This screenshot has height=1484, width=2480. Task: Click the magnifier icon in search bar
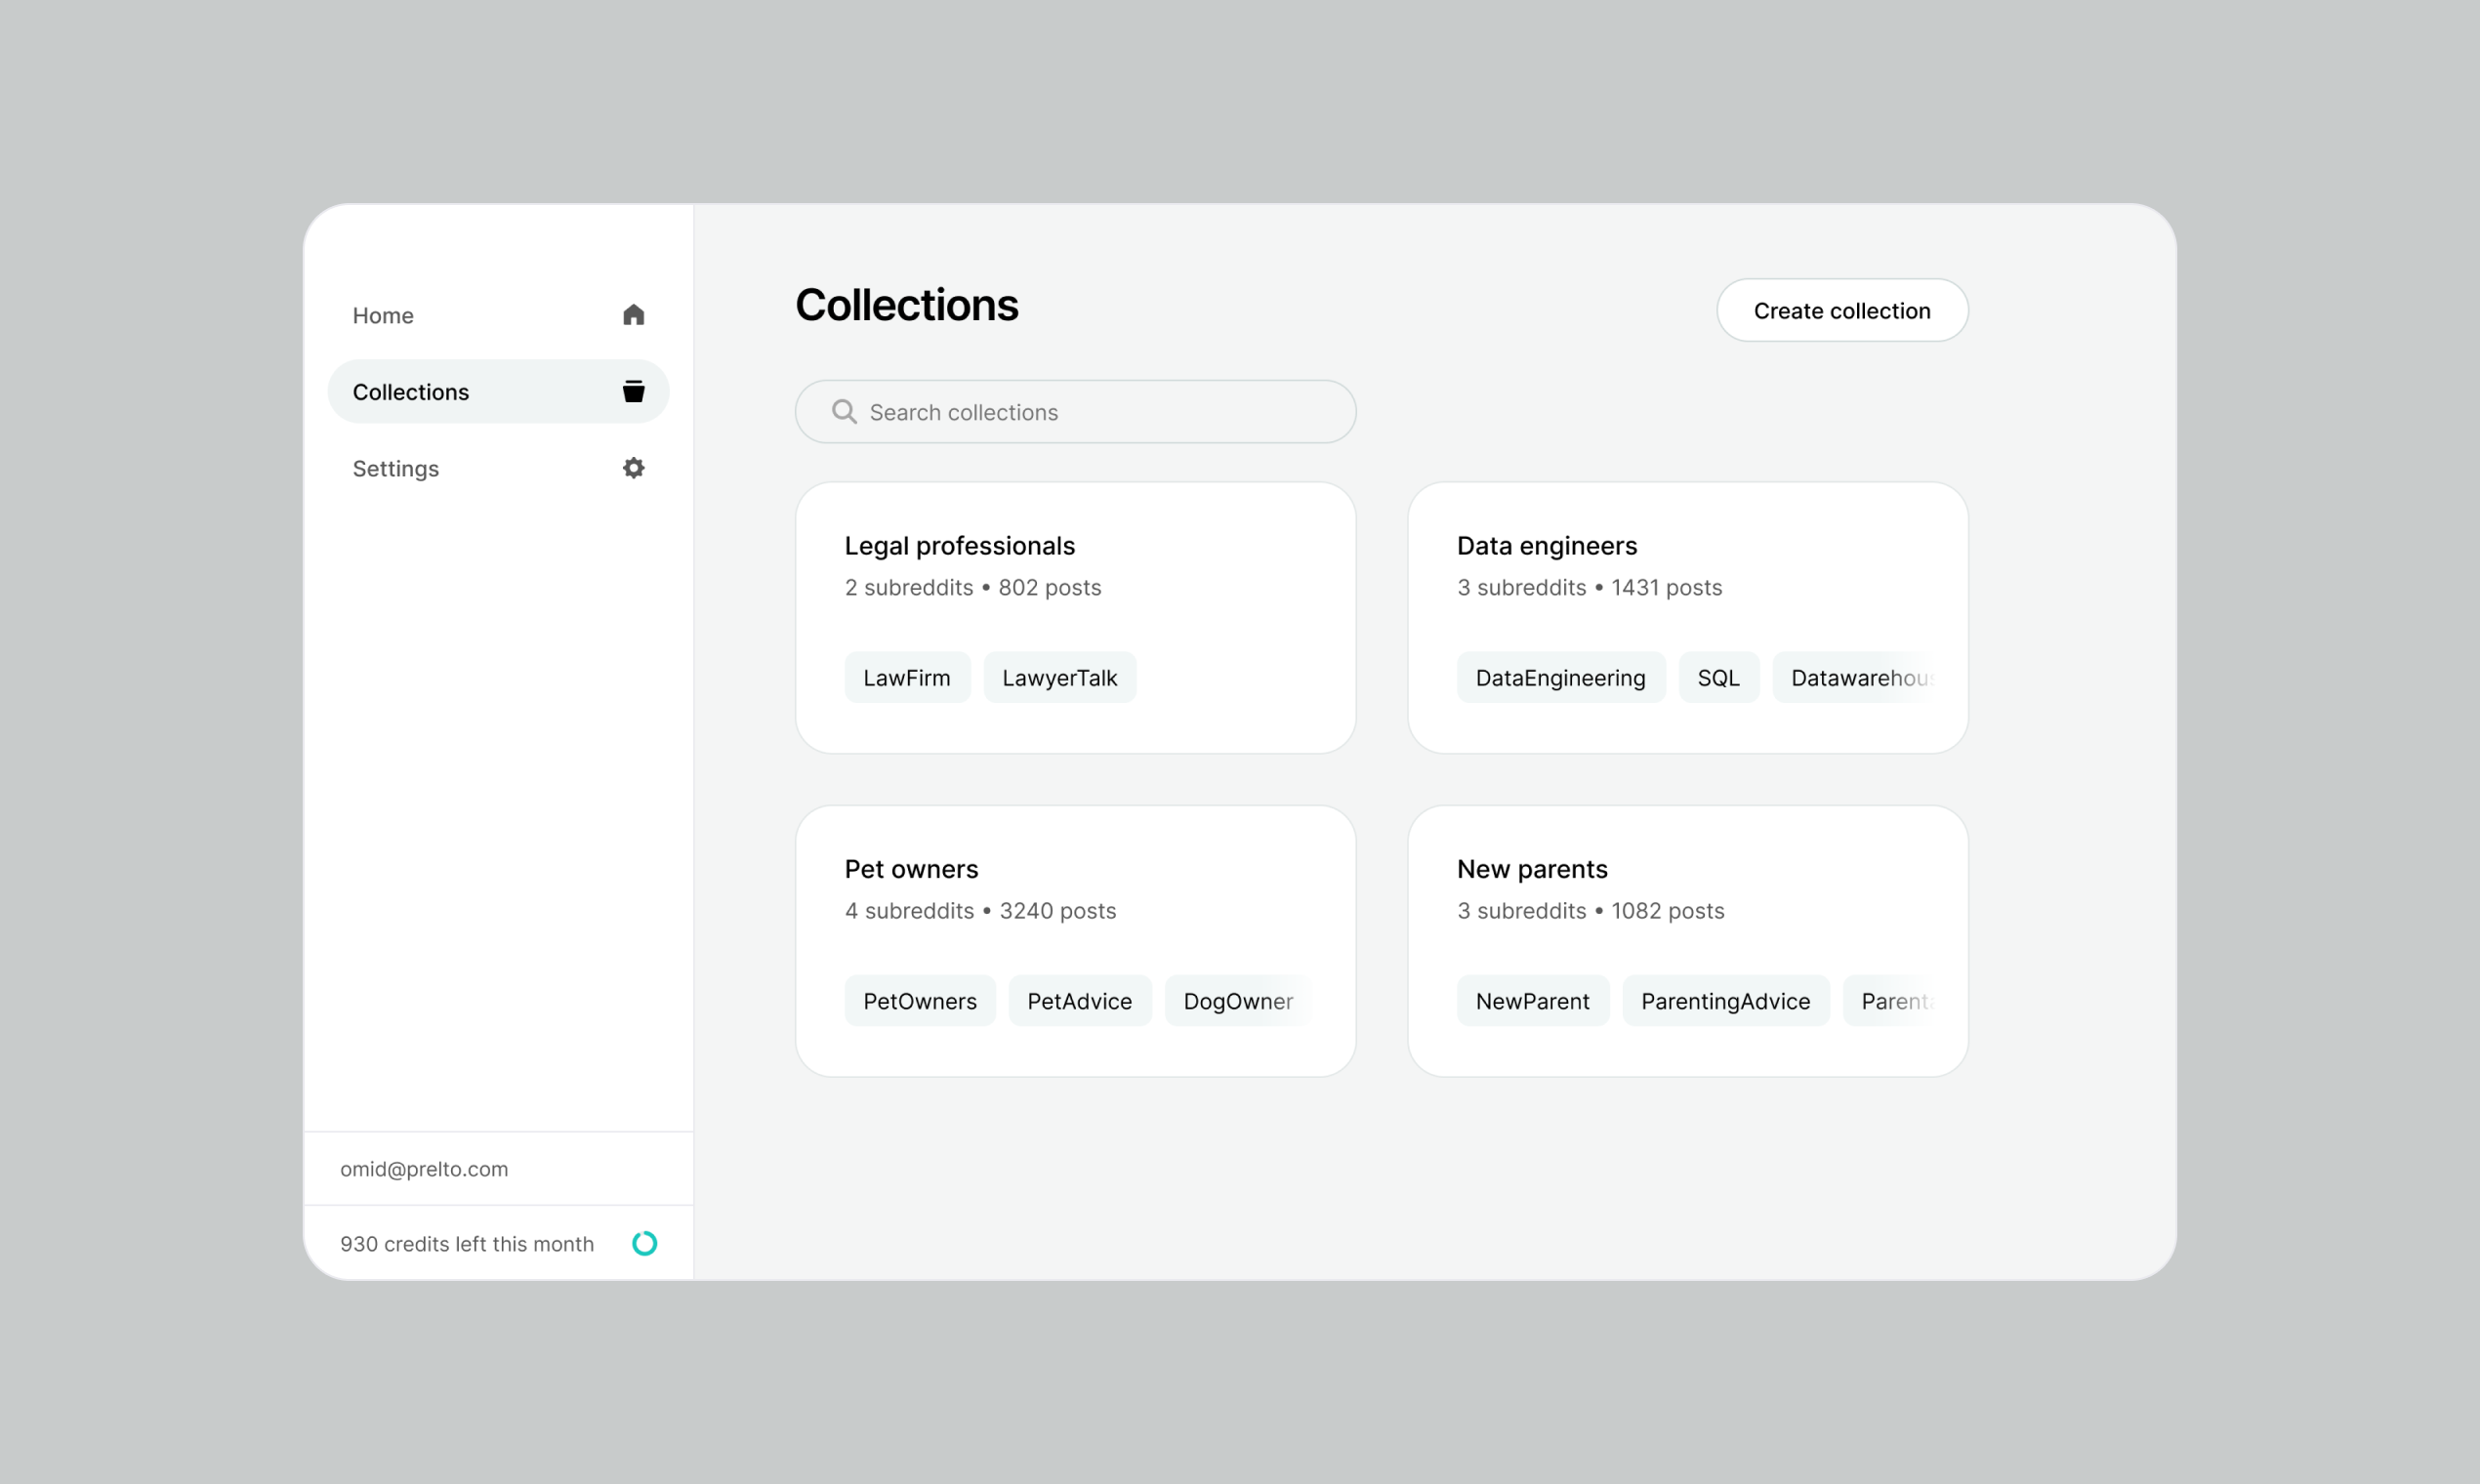pos(844,412)
